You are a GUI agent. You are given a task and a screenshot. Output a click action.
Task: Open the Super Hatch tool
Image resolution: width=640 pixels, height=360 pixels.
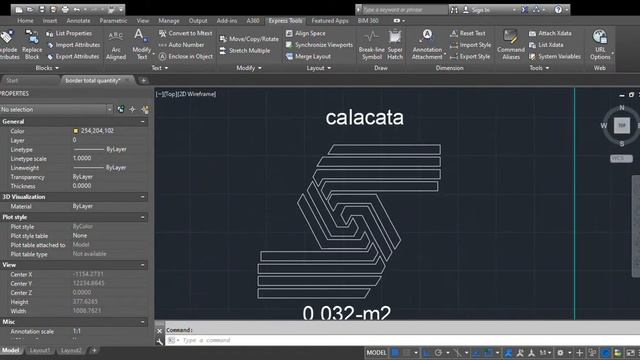395,45
